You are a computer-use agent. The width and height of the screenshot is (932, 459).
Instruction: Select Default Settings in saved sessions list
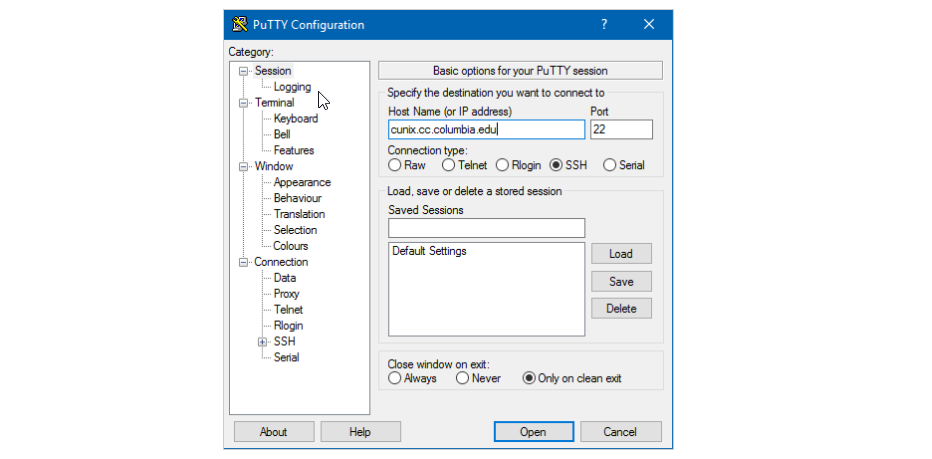coord(429,251)
